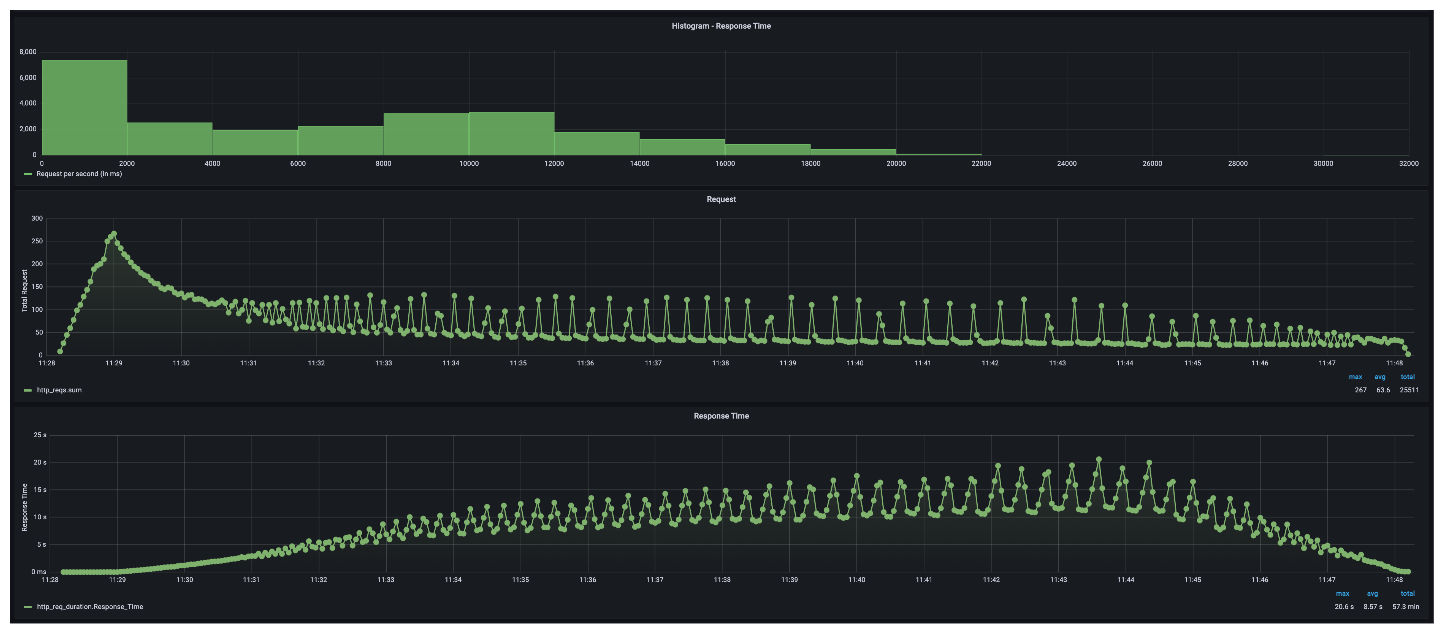Click the color swatch beside http_req_duration.Response_Time
The image size is (1443, 633).
pos(28,606)
